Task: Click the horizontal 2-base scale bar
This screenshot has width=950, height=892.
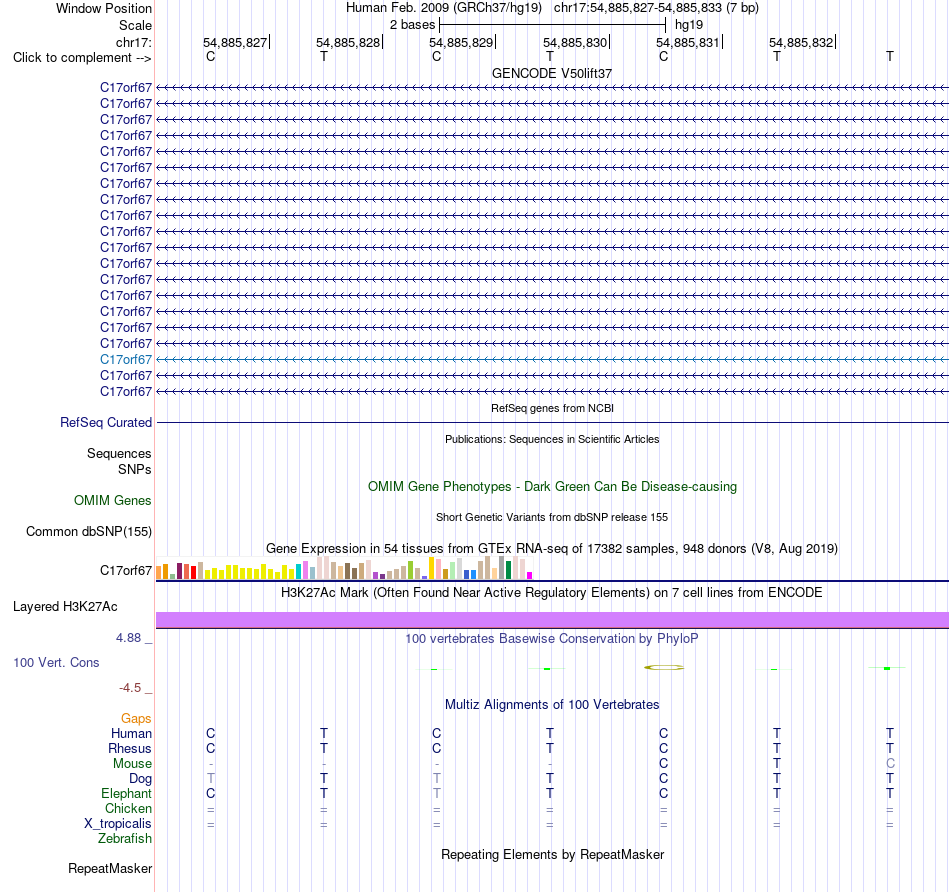Action: 553,25
